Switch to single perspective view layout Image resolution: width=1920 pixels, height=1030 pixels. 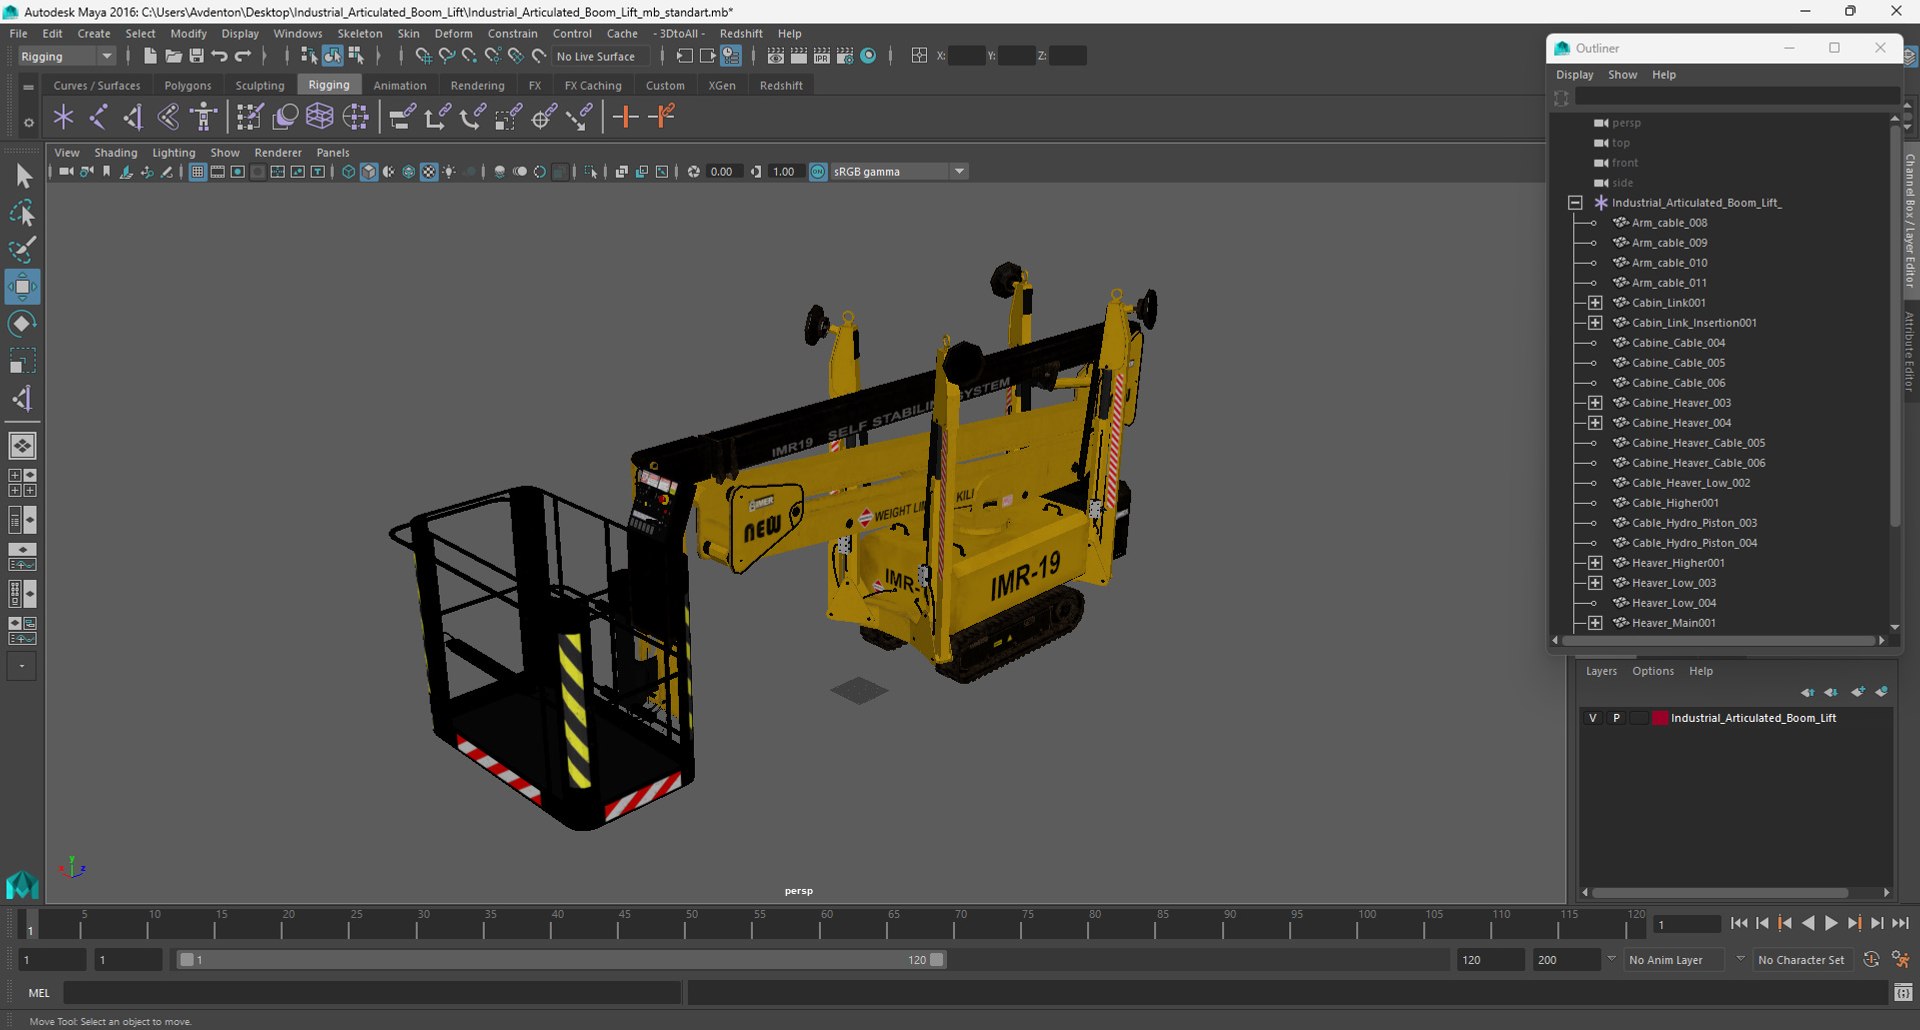tap(22, 446)
